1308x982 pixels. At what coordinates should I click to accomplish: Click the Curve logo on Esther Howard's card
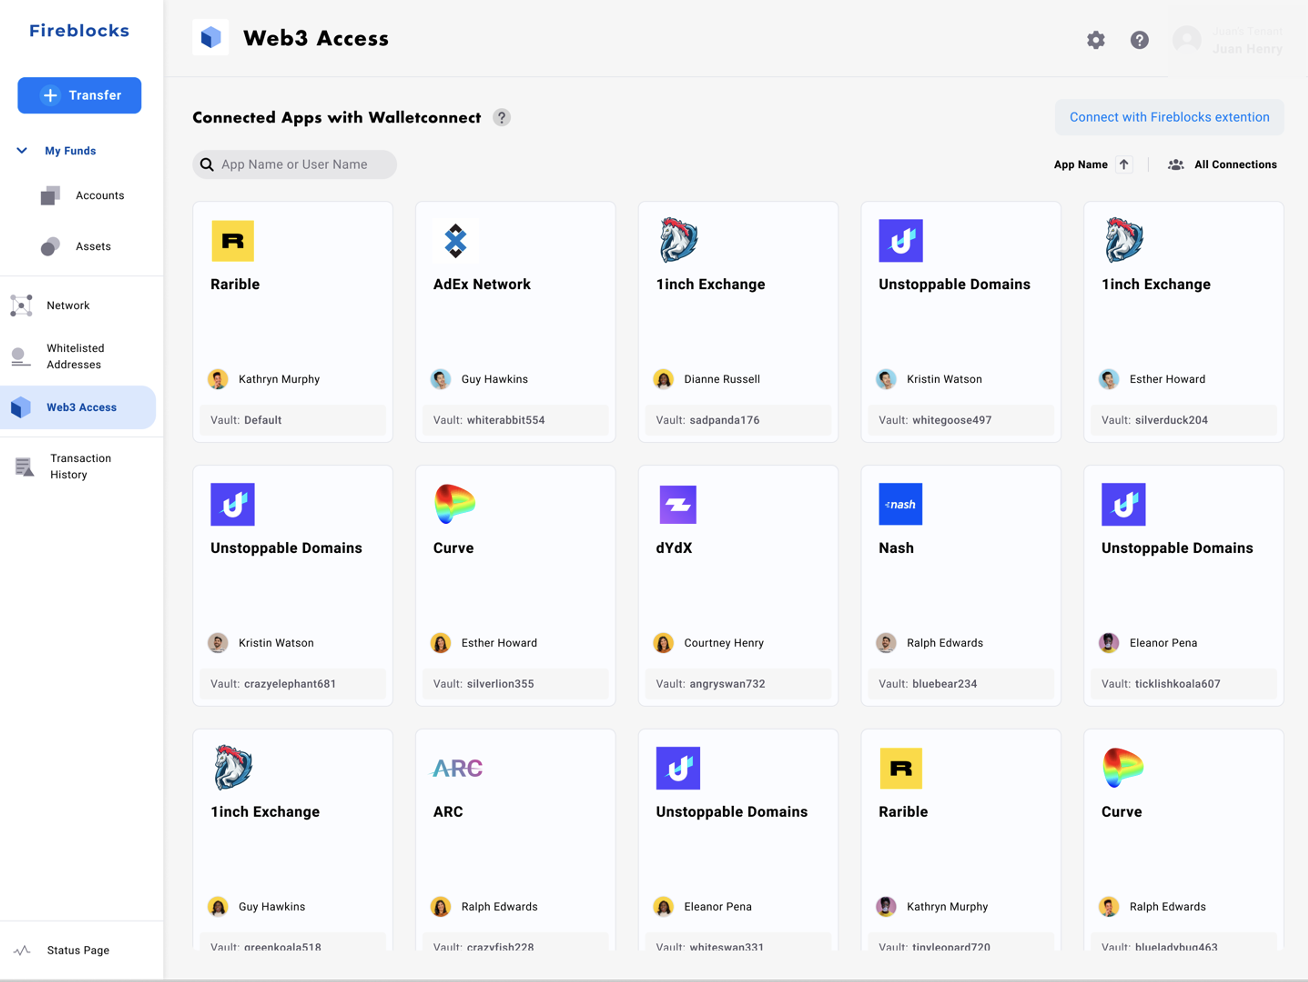pos(455,504)
